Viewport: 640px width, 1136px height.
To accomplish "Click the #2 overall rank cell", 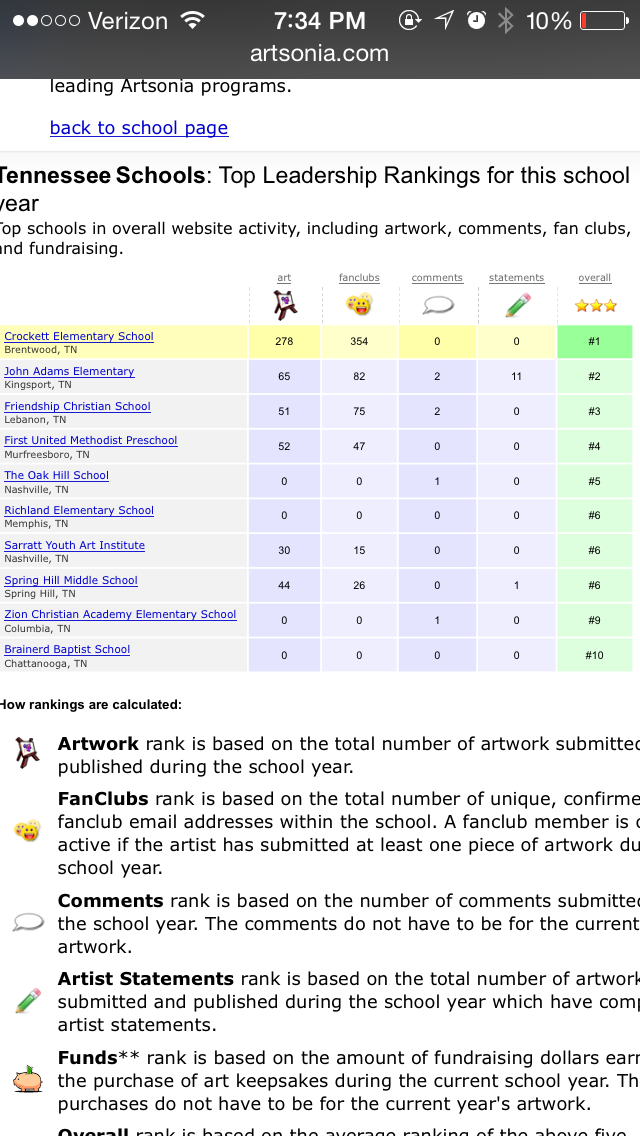I will 594,377.
